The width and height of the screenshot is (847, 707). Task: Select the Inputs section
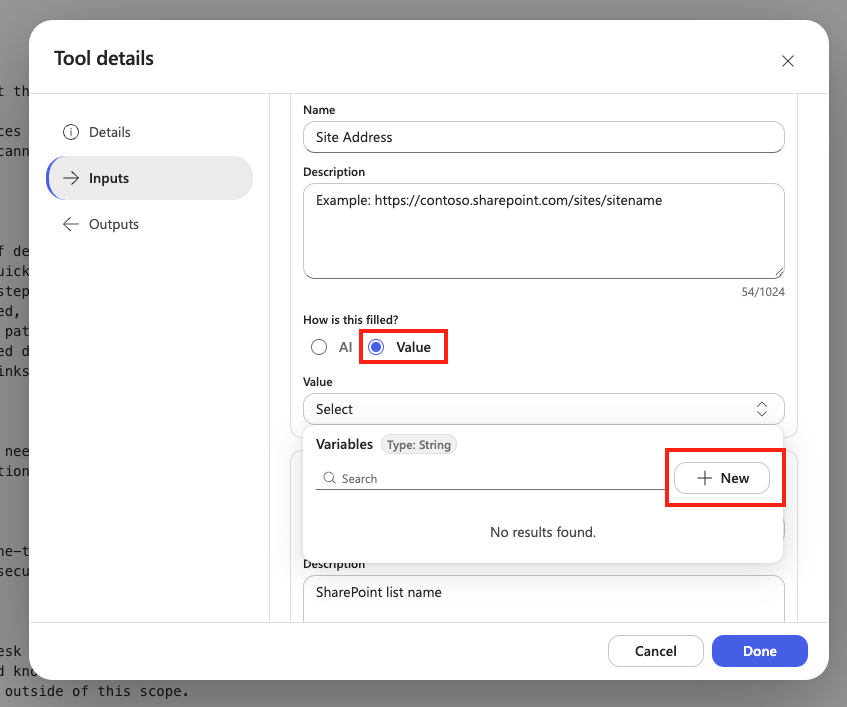click(150, 178)
